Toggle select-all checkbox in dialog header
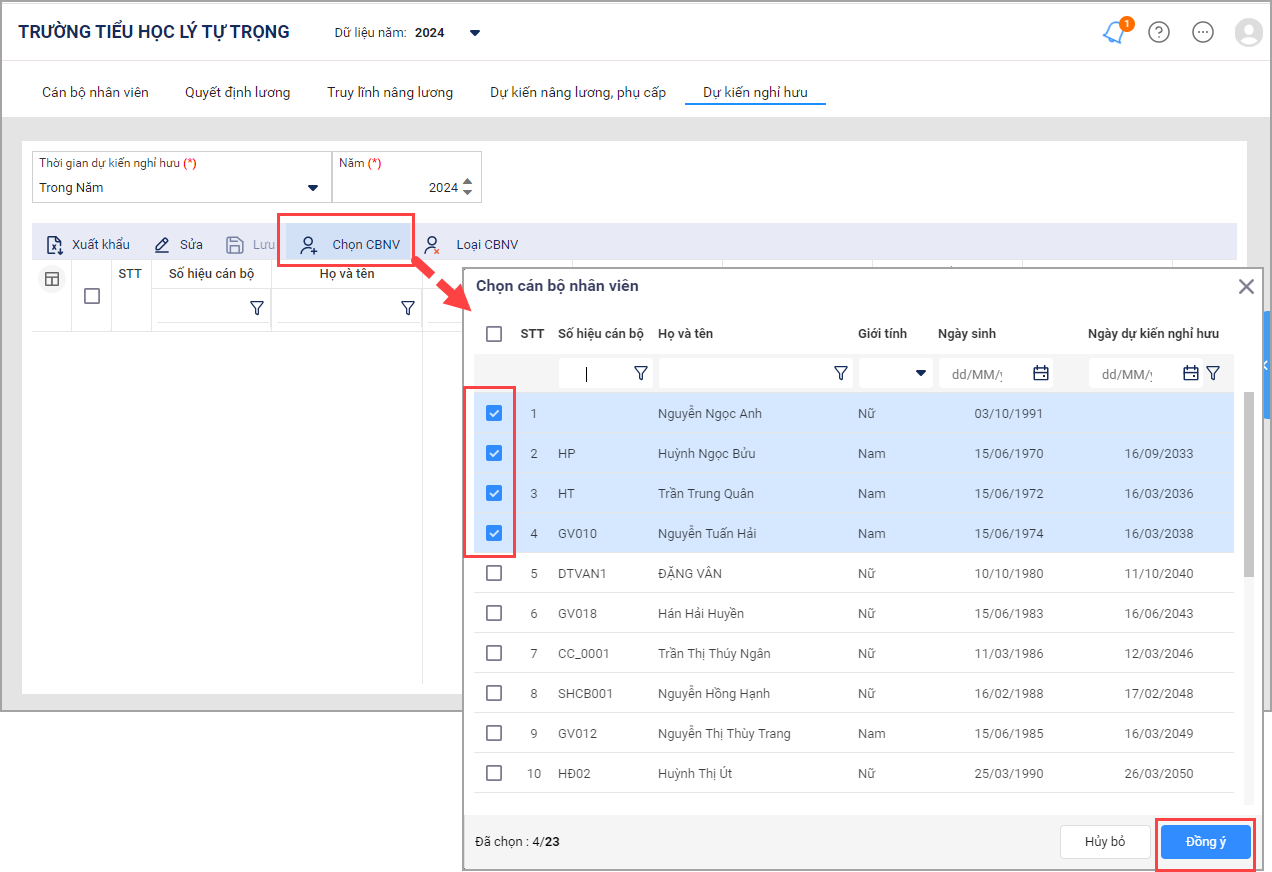The width and height of the screenshot is (1272, 872). click(x=494, y=334)
